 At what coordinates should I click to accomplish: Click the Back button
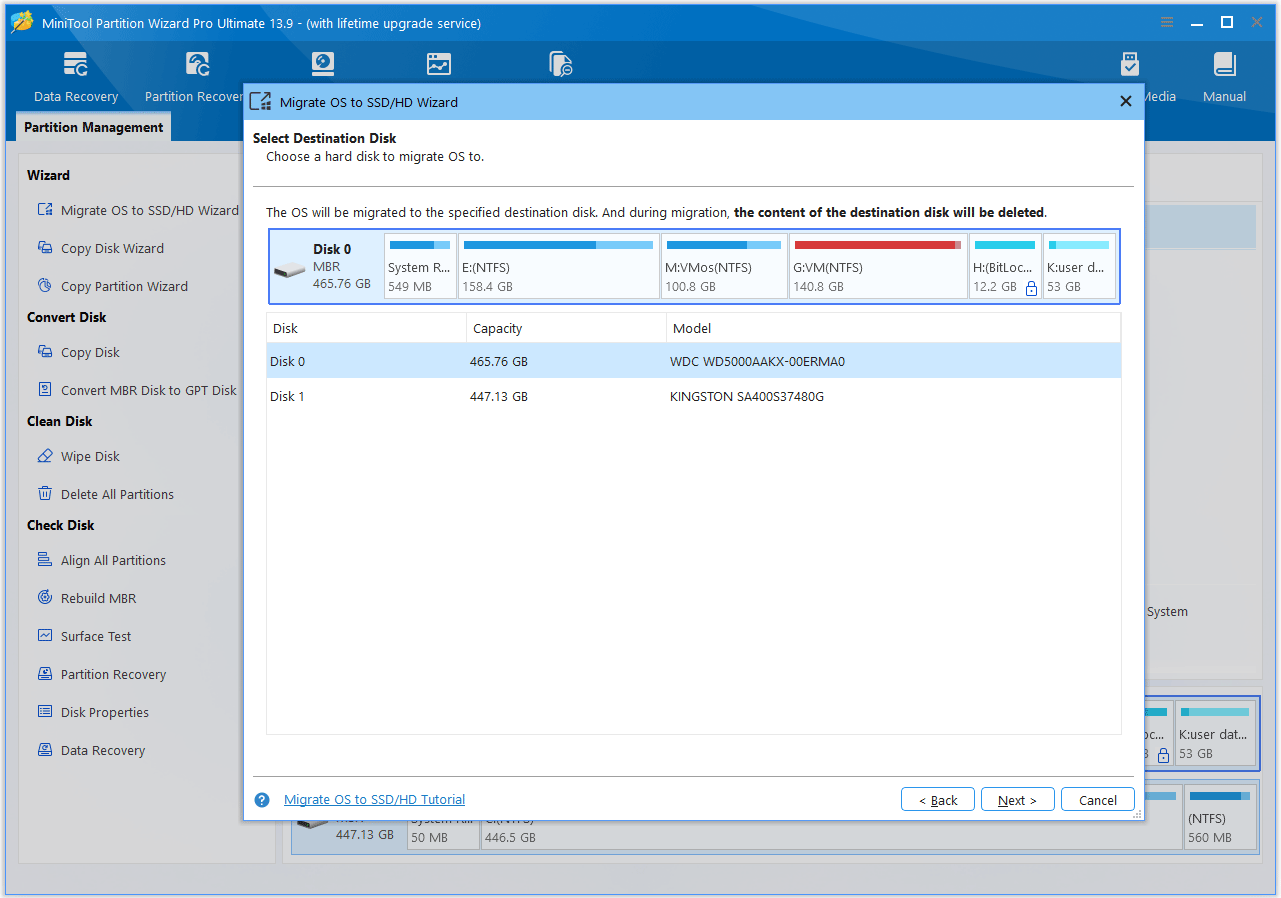point(938,800)
